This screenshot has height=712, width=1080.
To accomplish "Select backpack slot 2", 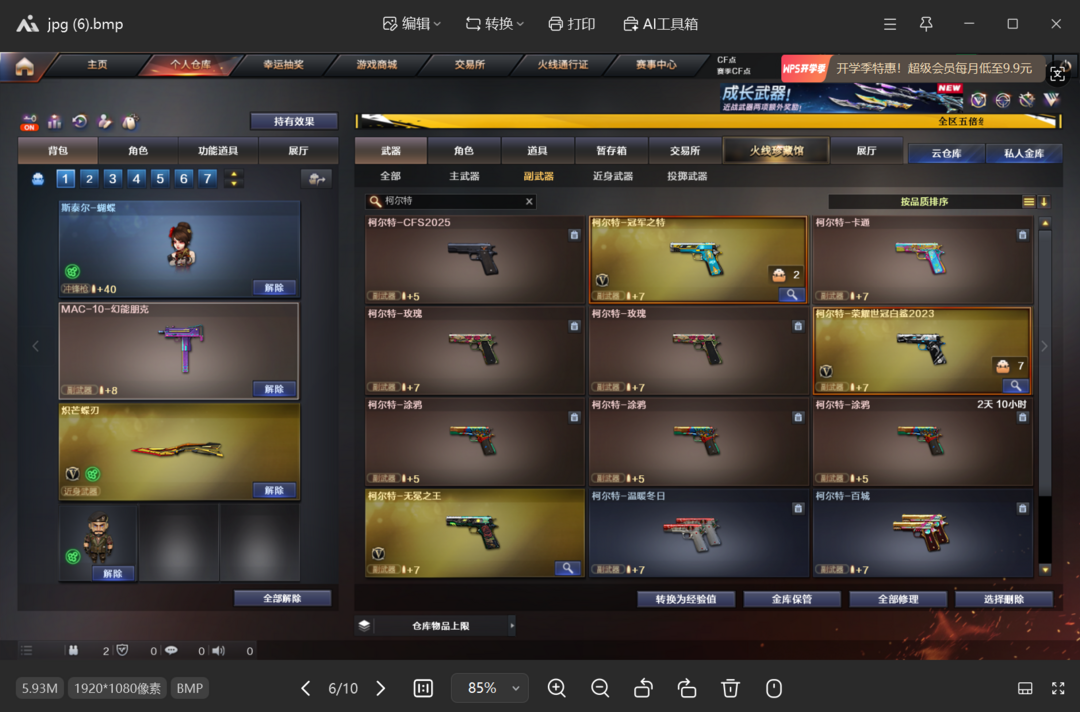I will tap(89, 179).
